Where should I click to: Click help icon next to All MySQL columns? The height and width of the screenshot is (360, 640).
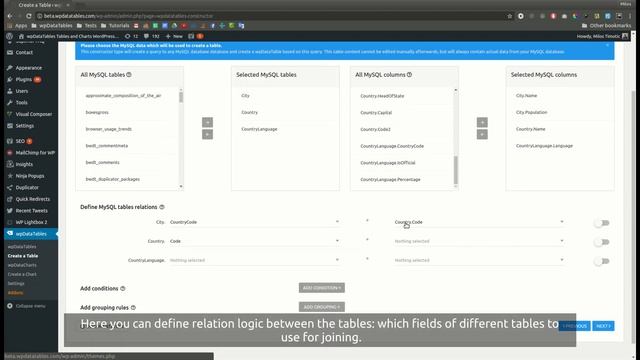409,75
